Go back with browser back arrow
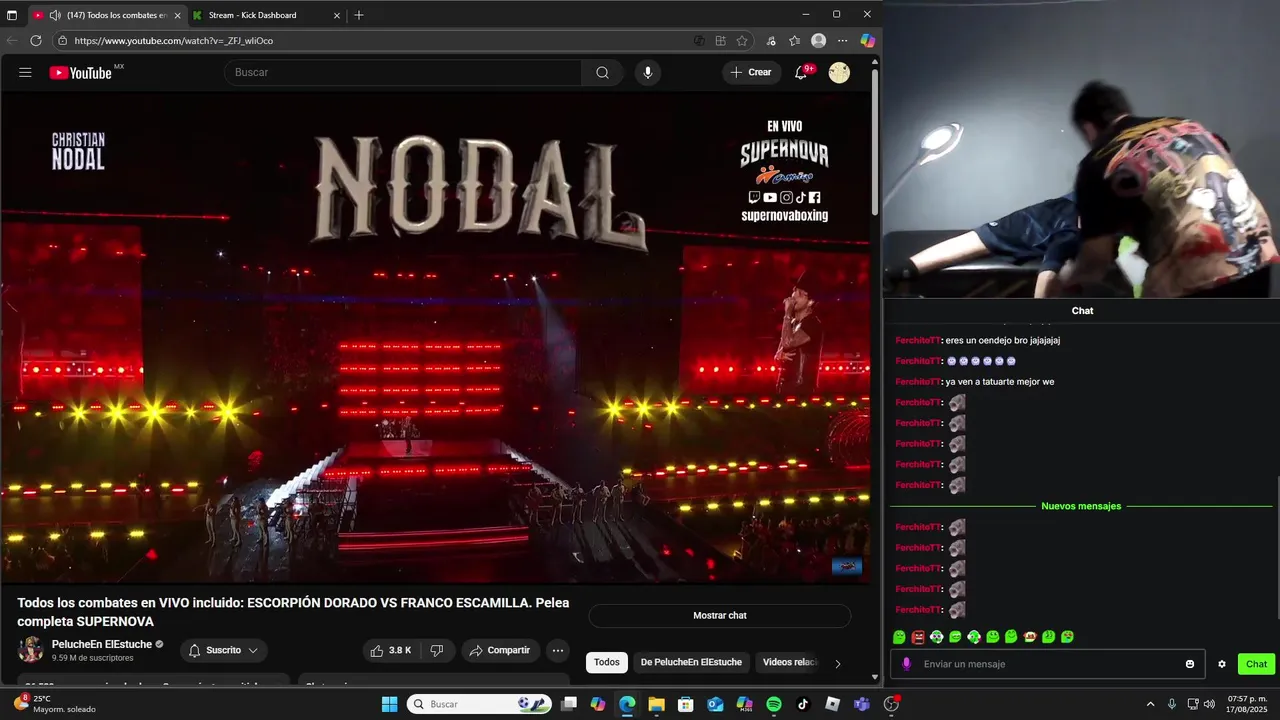The width and height of the screenshot is (1280, 720). [12, 40]
